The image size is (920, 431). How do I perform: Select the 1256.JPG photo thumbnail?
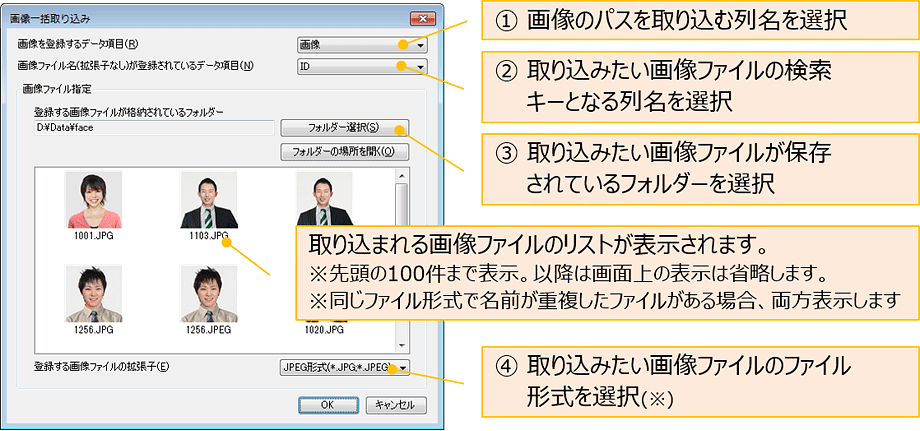click(93, 293)
